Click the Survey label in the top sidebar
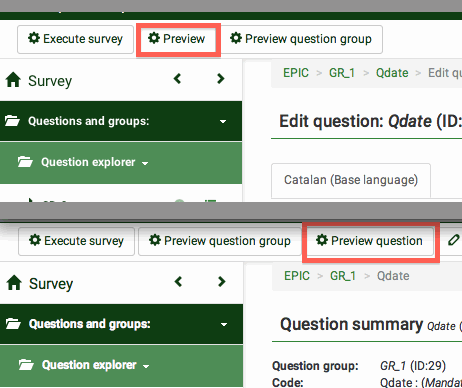 click(x=50, y=81)
